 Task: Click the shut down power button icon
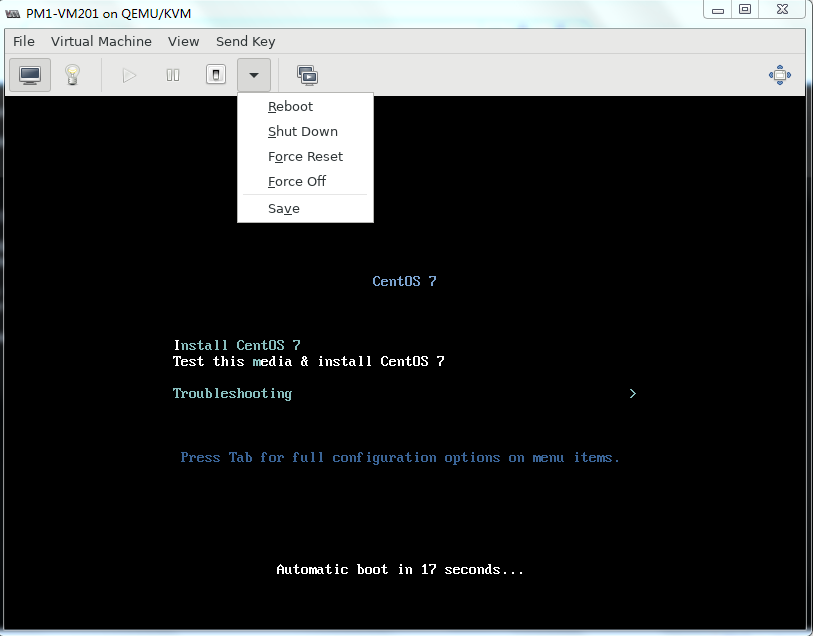[x=216, y=75]
